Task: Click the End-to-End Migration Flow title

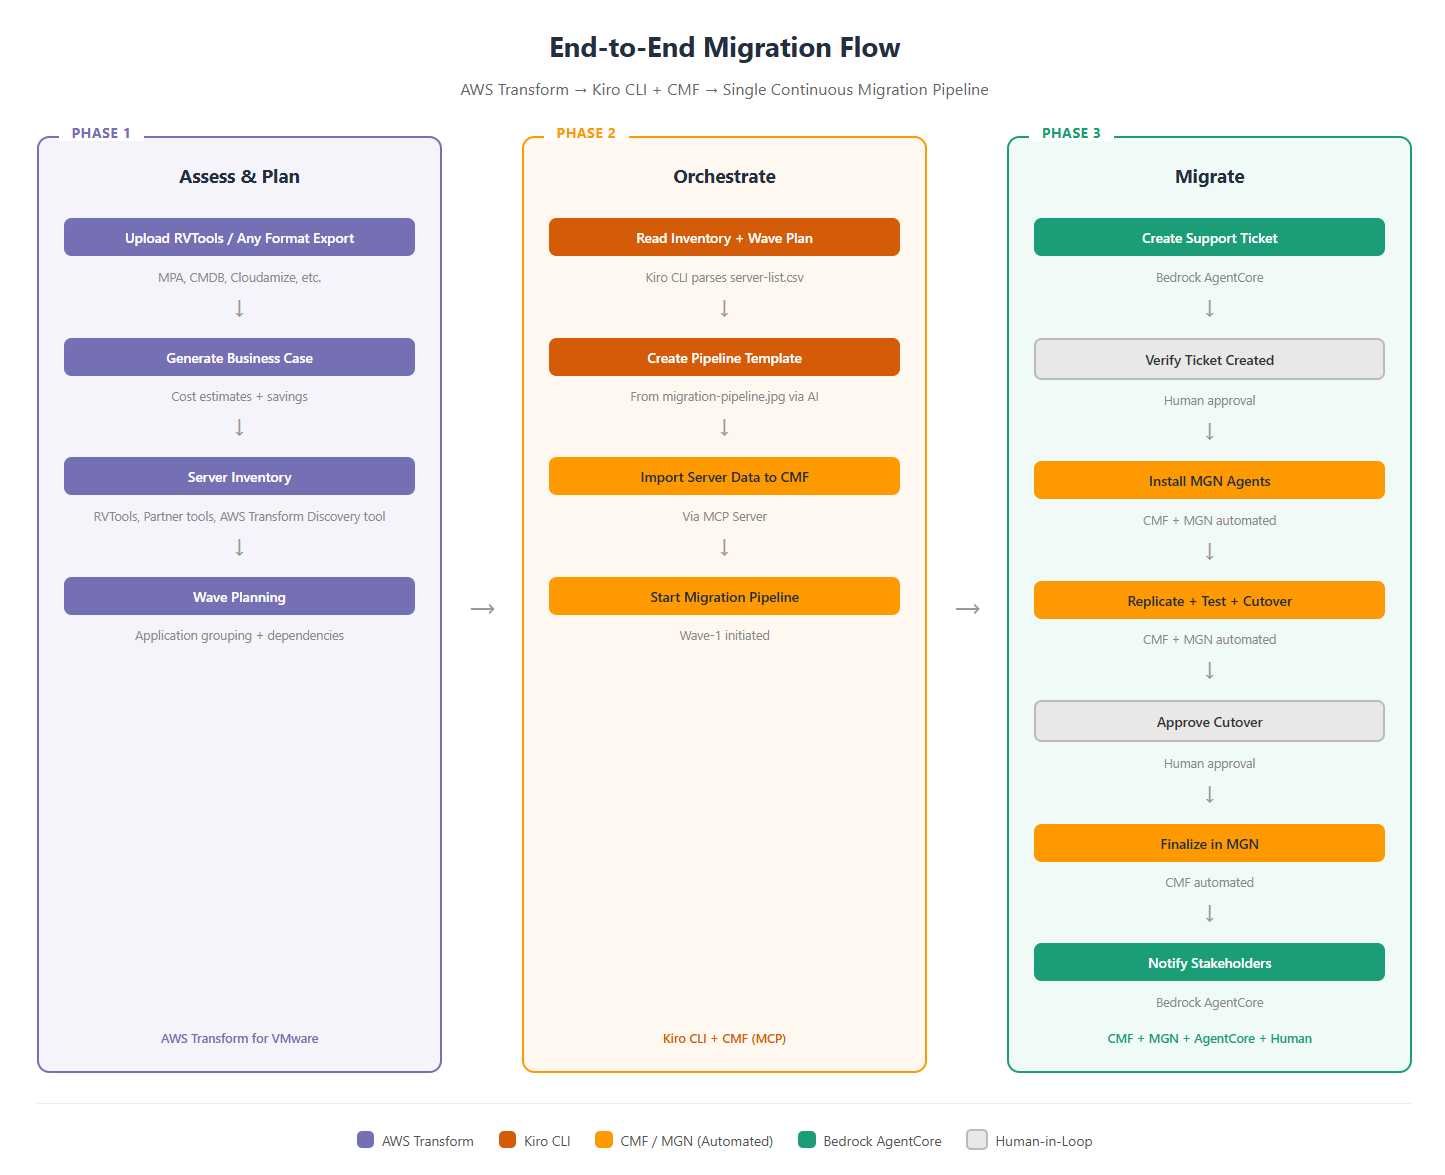Action: (x=724, y=48)
